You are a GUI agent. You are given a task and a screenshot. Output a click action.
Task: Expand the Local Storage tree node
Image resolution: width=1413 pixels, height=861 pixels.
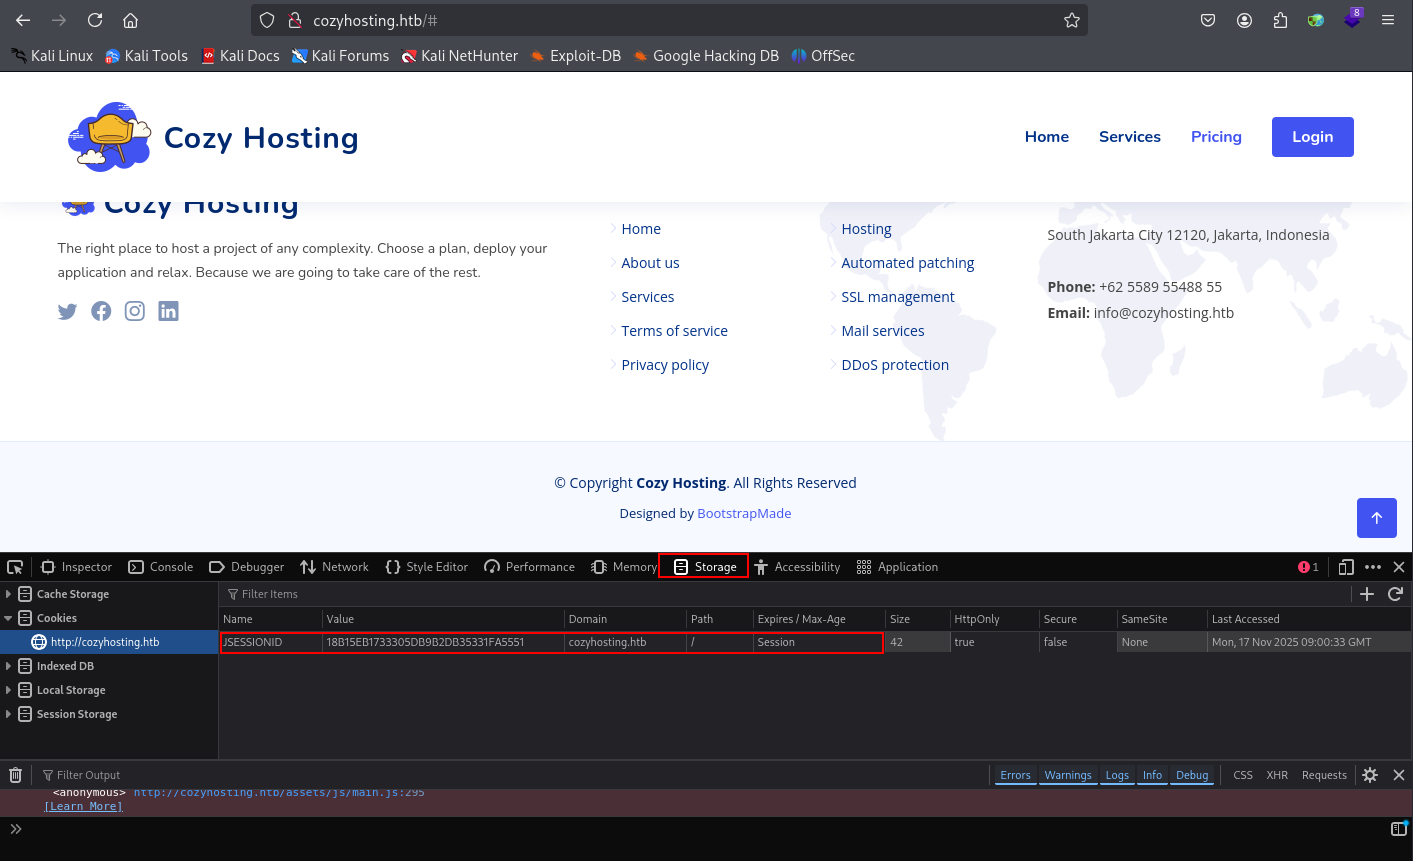pyautogui.click(x=8, y=690)
